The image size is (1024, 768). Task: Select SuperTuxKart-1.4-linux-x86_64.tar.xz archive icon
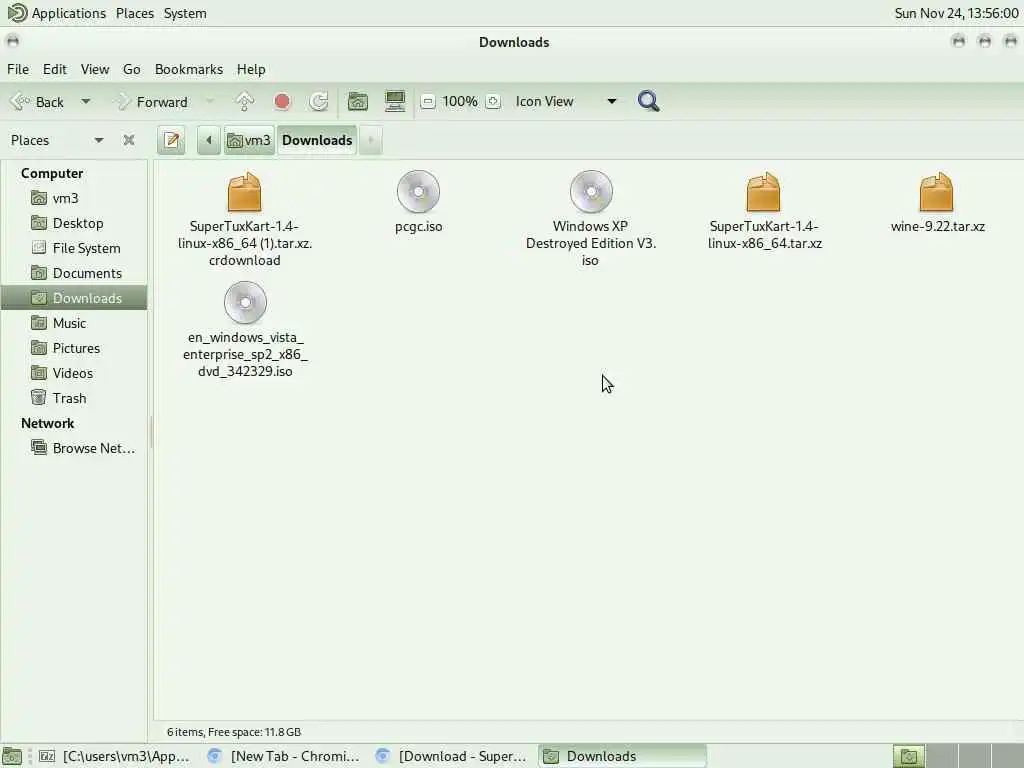pyautogui.click(x=763, y=191)
